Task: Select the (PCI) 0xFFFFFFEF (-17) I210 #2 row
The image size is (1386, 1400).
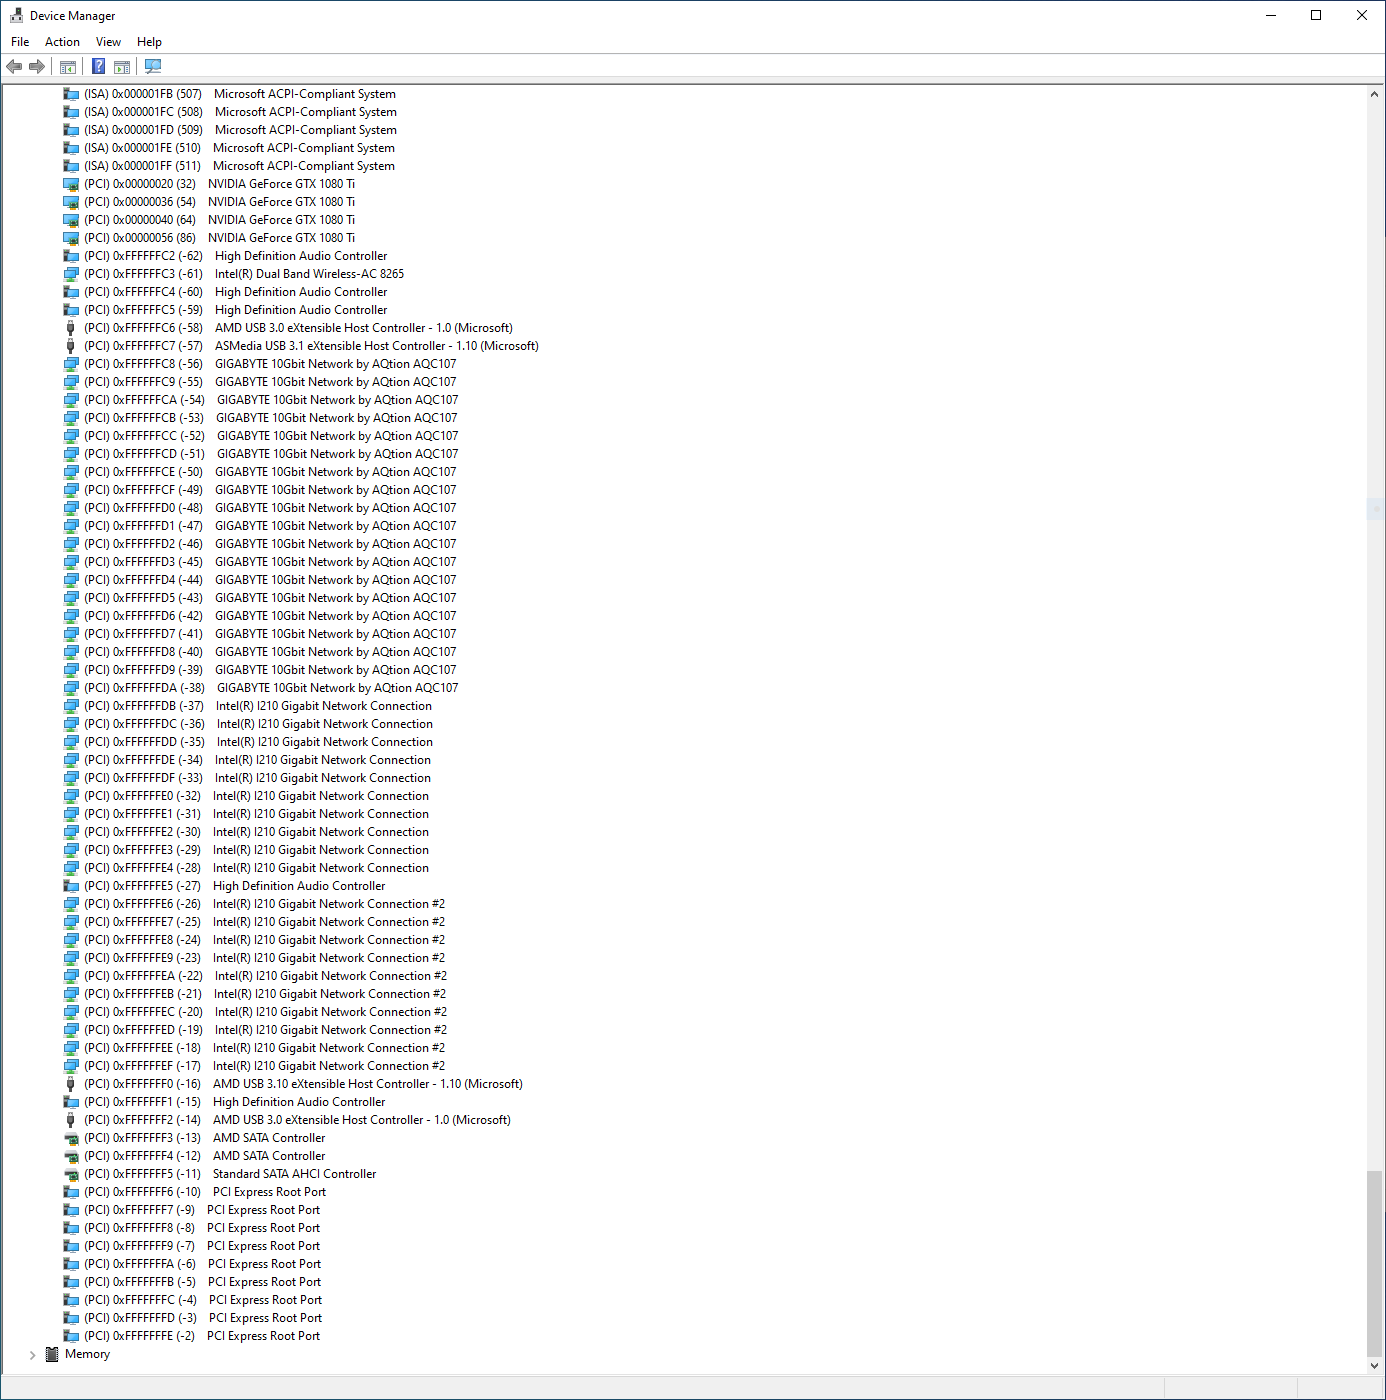Action: pyautogui.click(x=264, y=1066)
